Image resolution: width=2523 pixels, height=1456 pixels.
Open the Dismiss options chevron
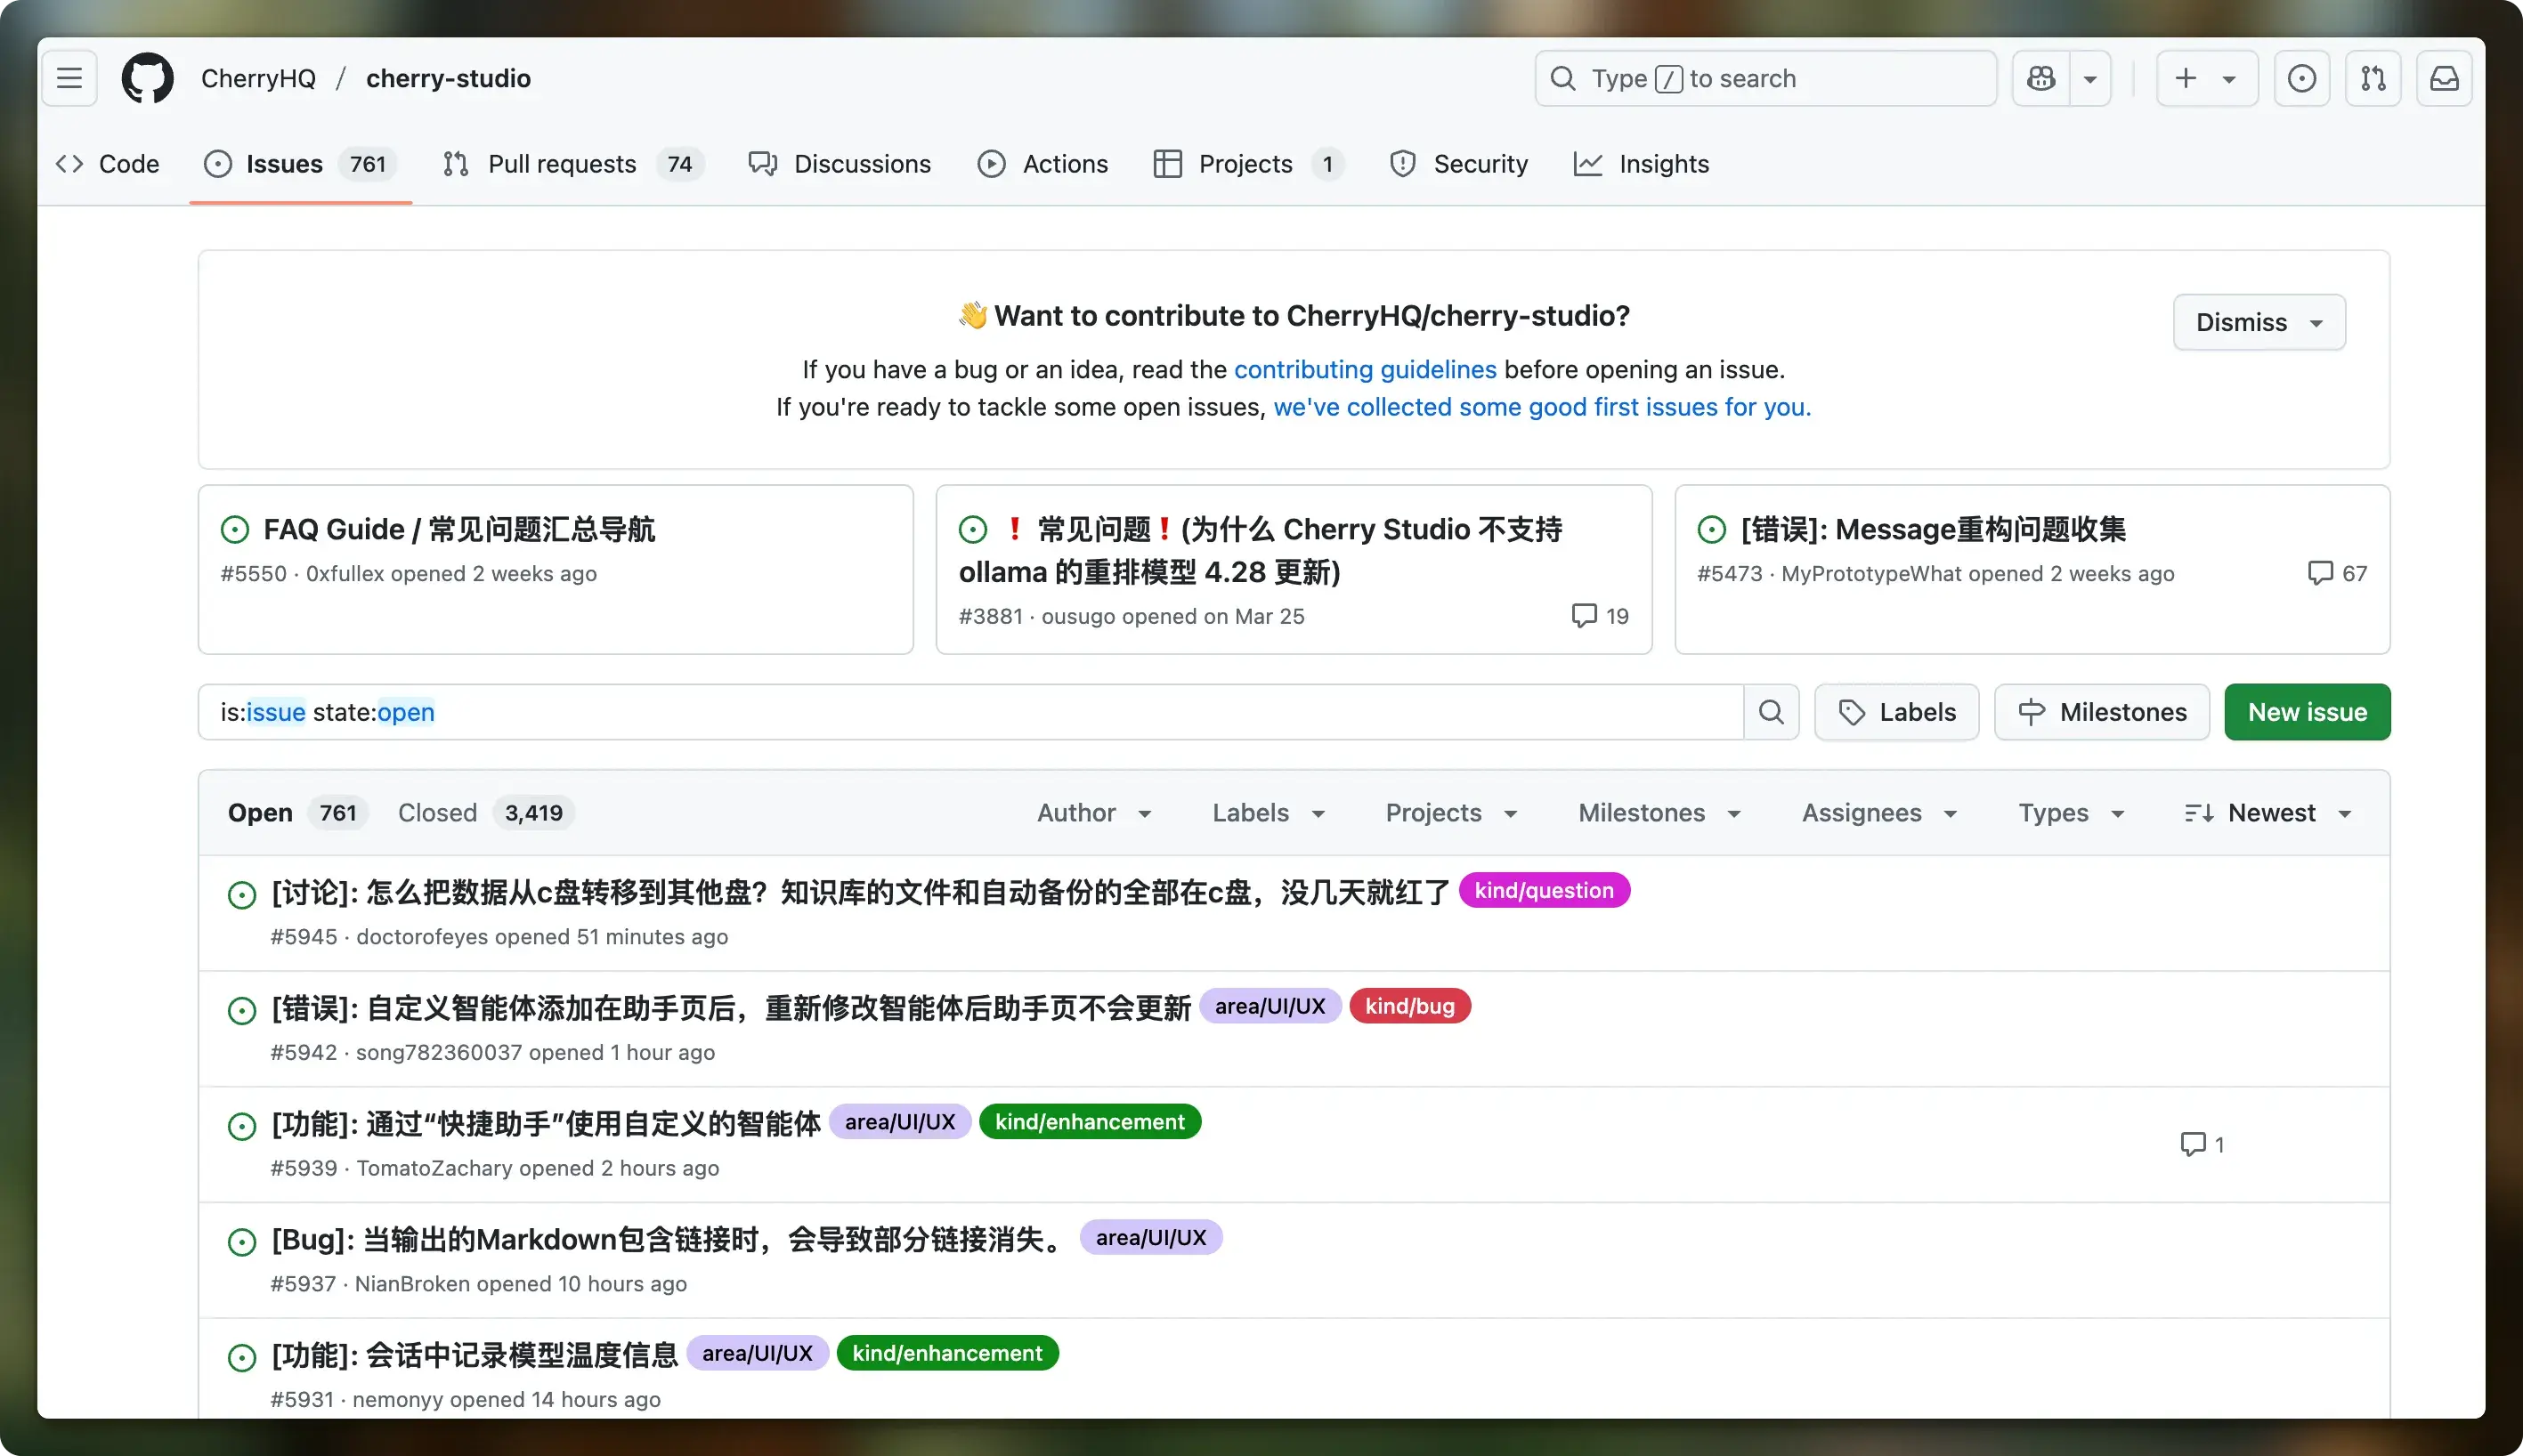click(2317, 322)
